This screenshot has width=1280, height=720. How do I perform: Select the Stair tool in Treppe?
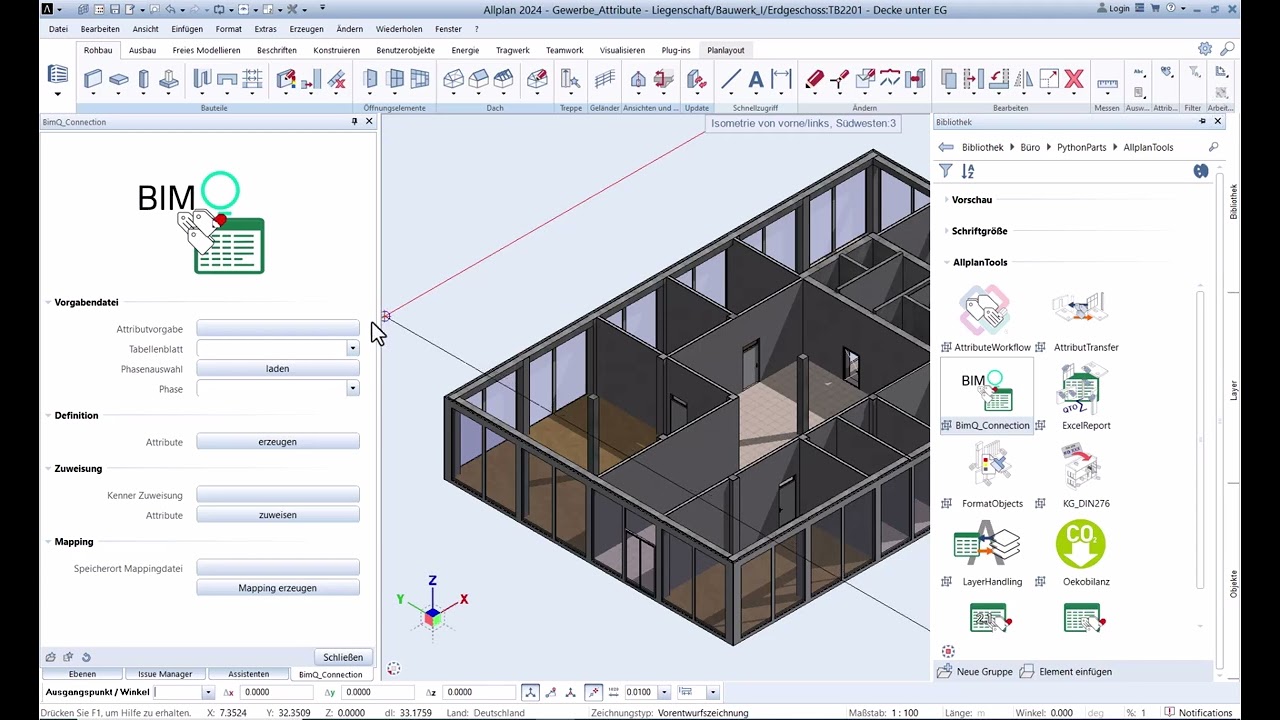coord(571,79)
